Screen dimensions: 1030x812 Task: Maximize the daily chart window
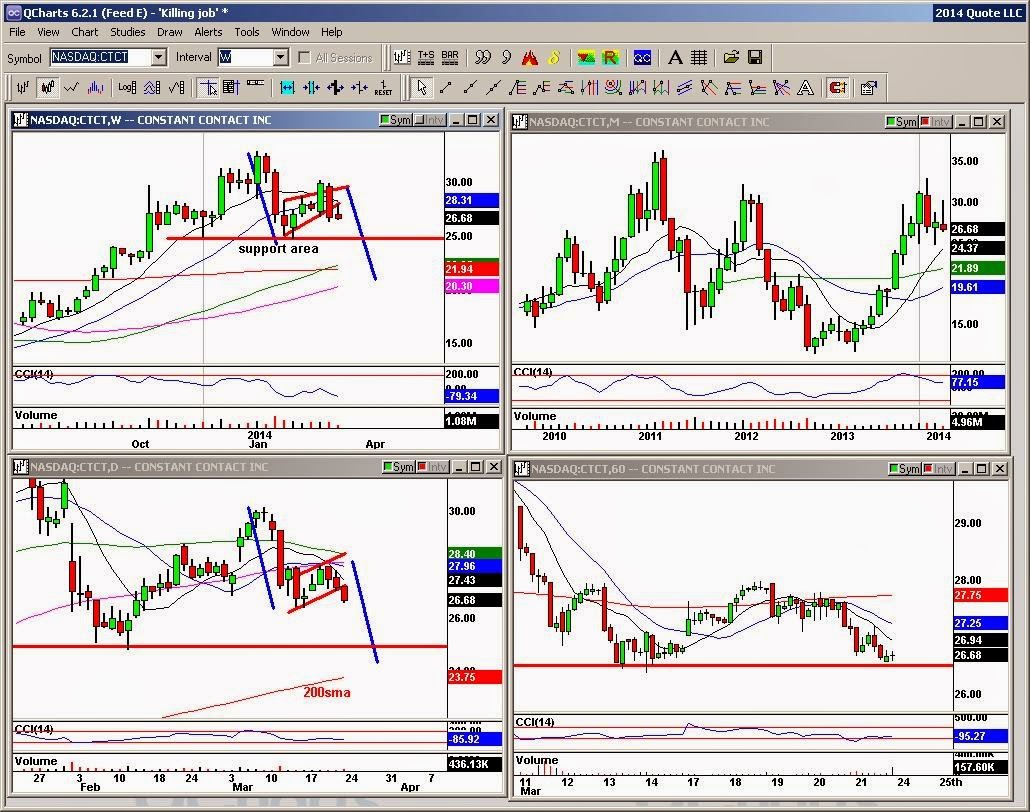point(476,467)
